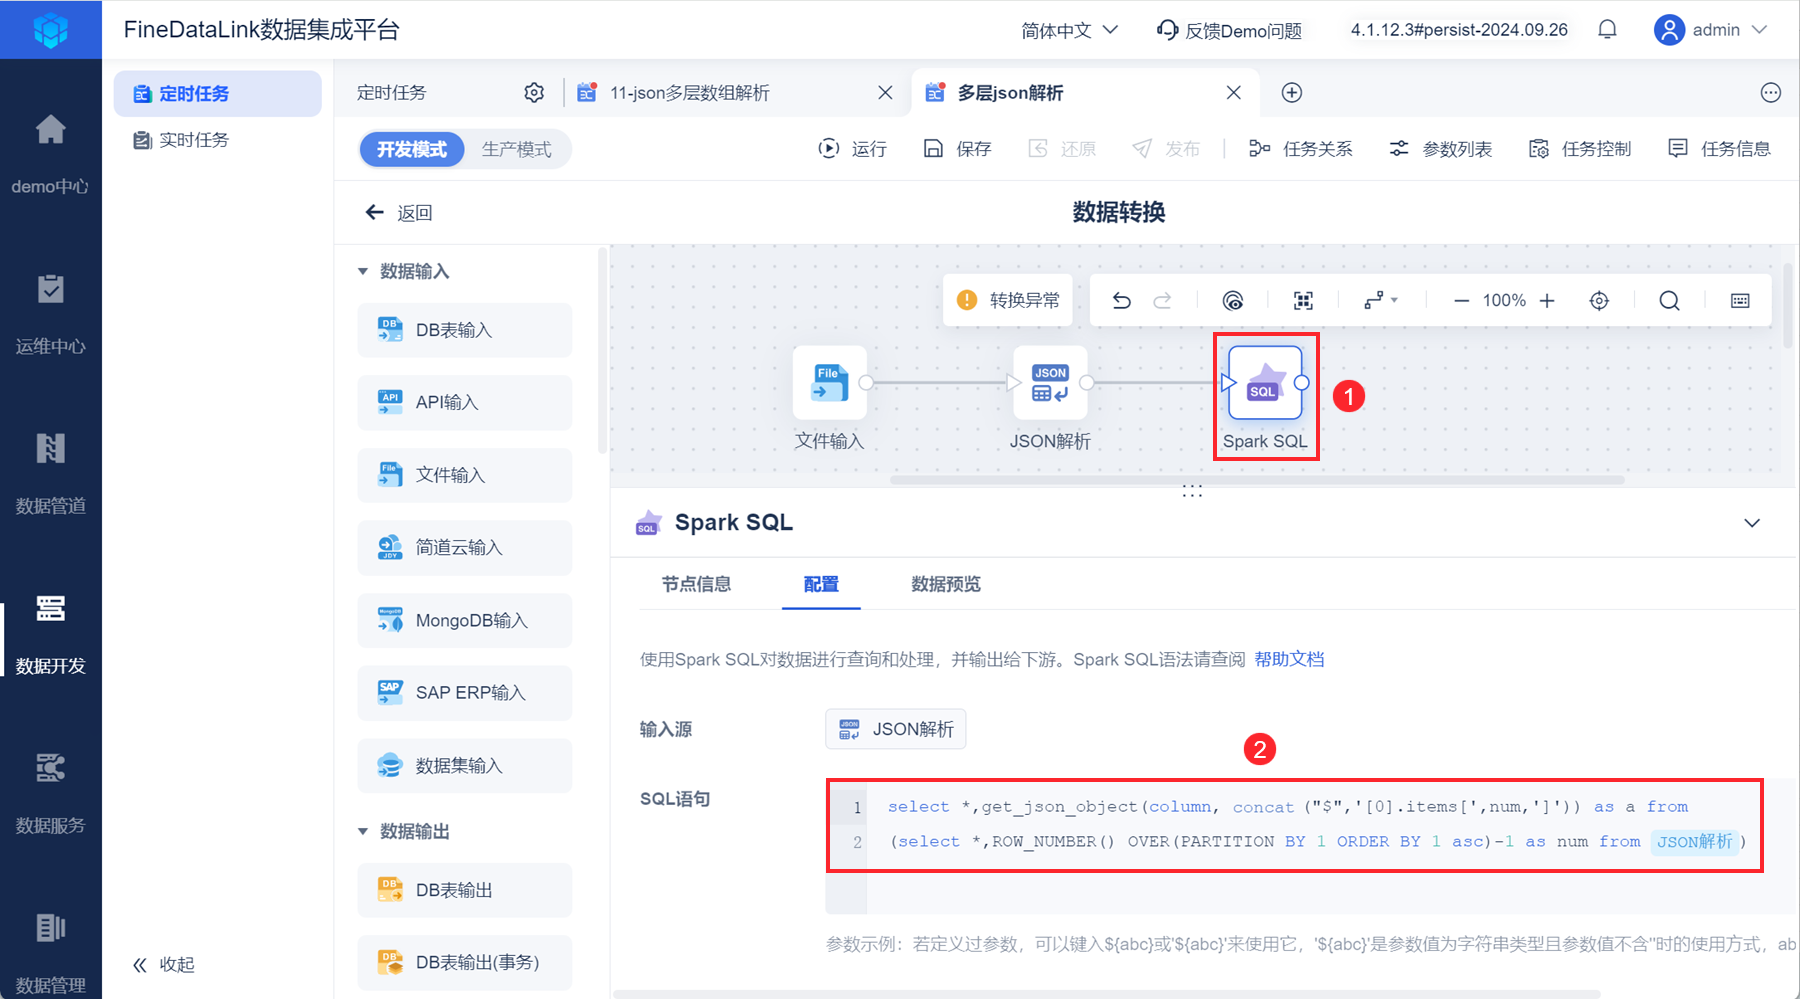Open 任务控制
The image size is (1800, 999).
coord(1580,149)
